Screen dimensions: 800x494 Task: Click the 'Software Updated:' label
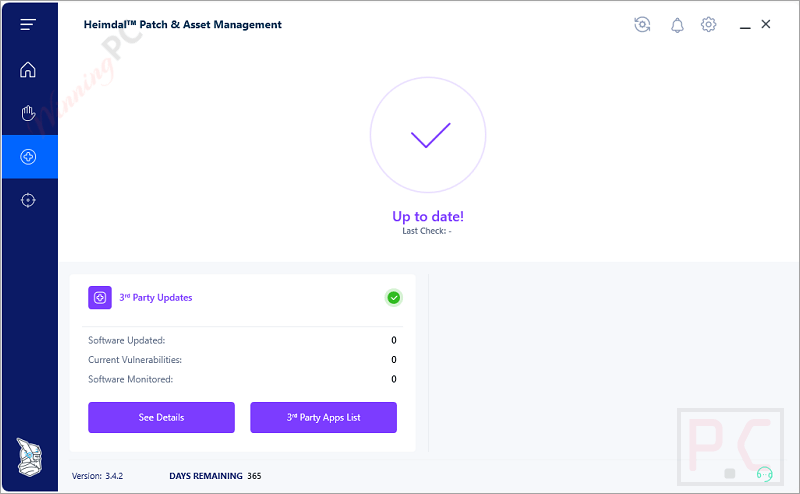(x=127, y=340)
